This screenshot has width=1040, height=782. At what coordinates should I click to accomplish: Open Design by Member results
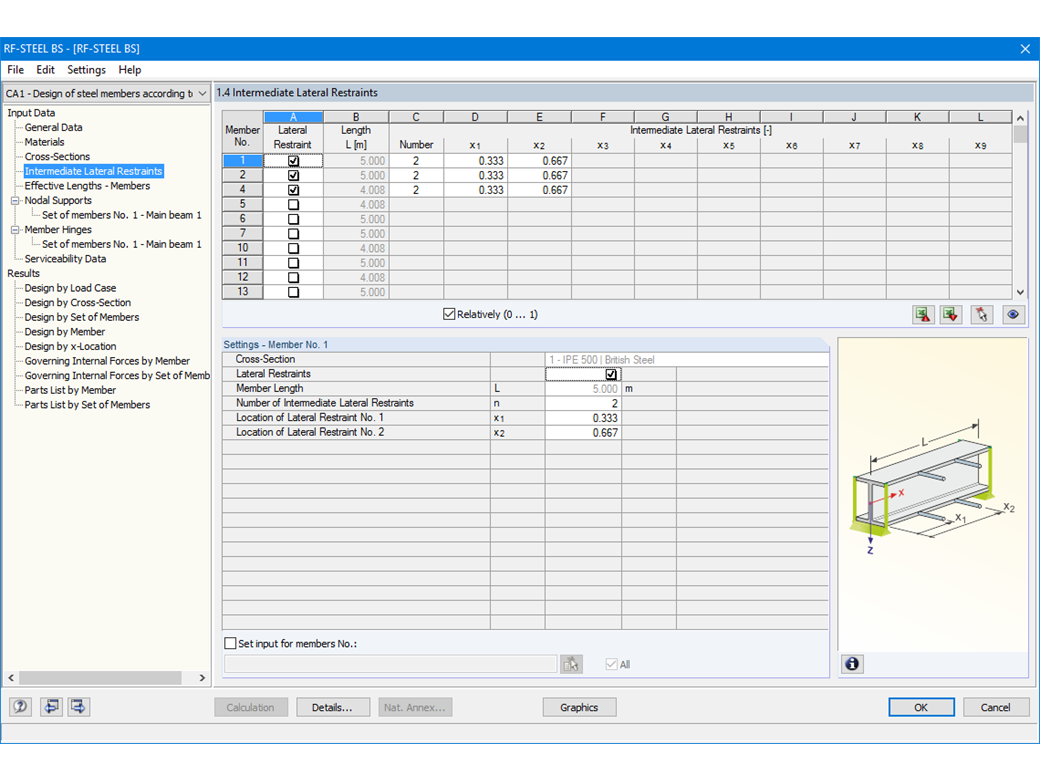click(64, 332)
